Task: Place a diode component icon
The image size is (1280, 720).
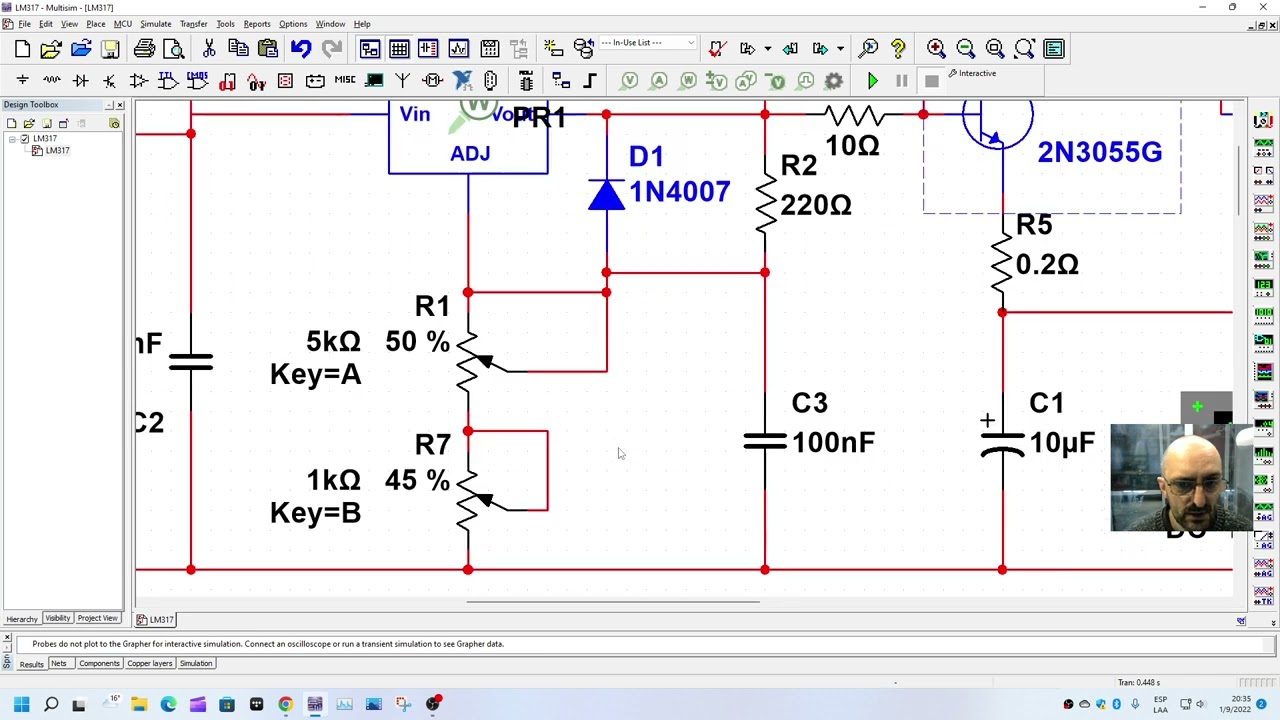Action: tap(81, 81)
